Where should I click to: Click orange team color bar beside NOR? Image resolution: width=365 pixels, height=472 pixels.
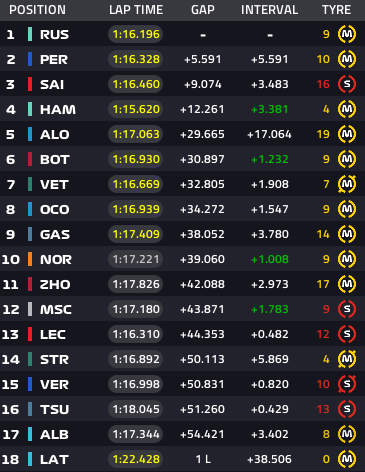coord(30,259)
